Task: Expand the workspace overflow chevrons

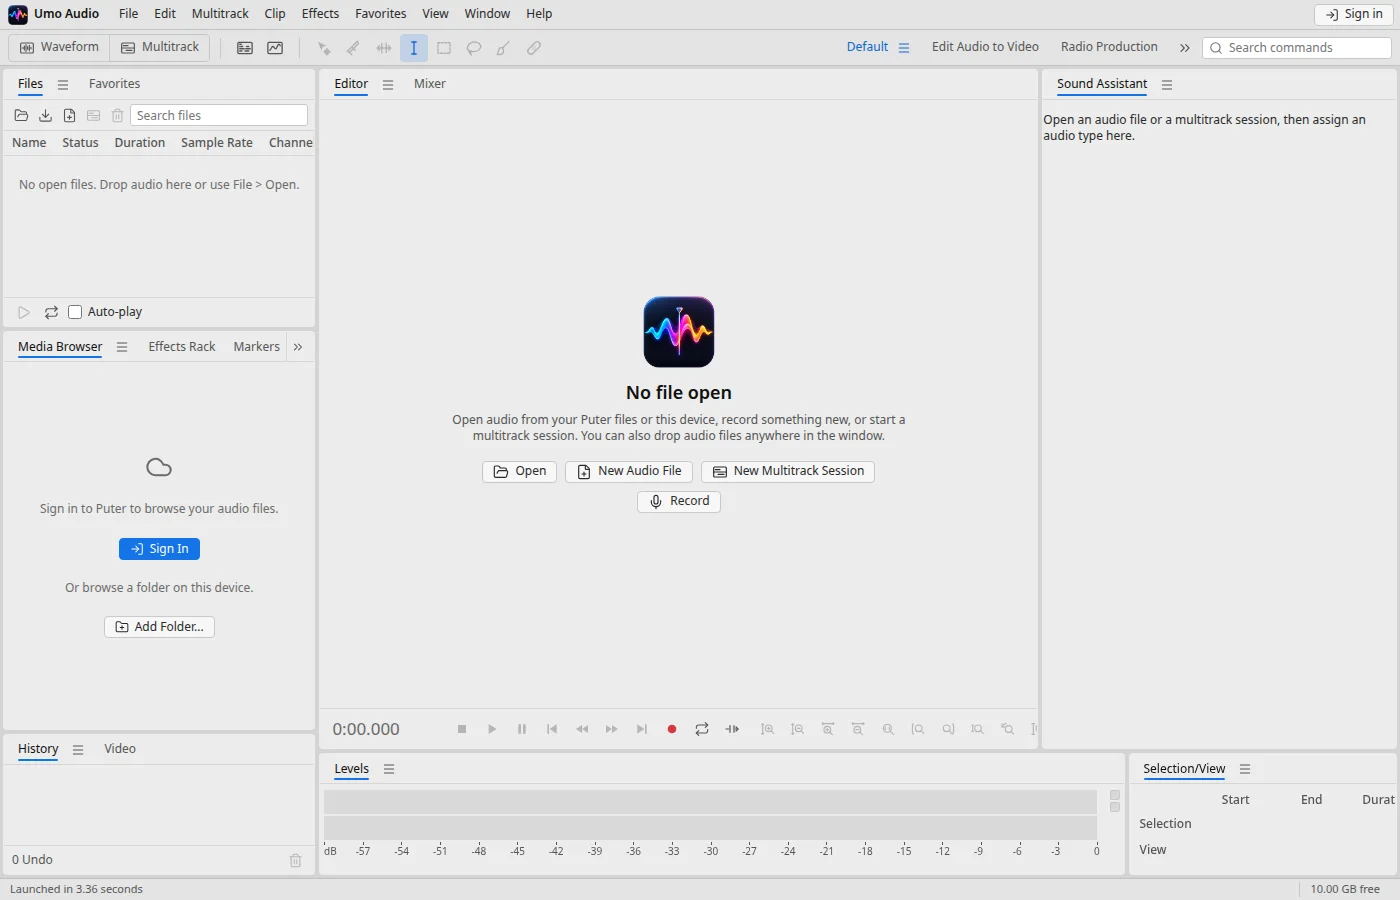Action: point(1185,48)
